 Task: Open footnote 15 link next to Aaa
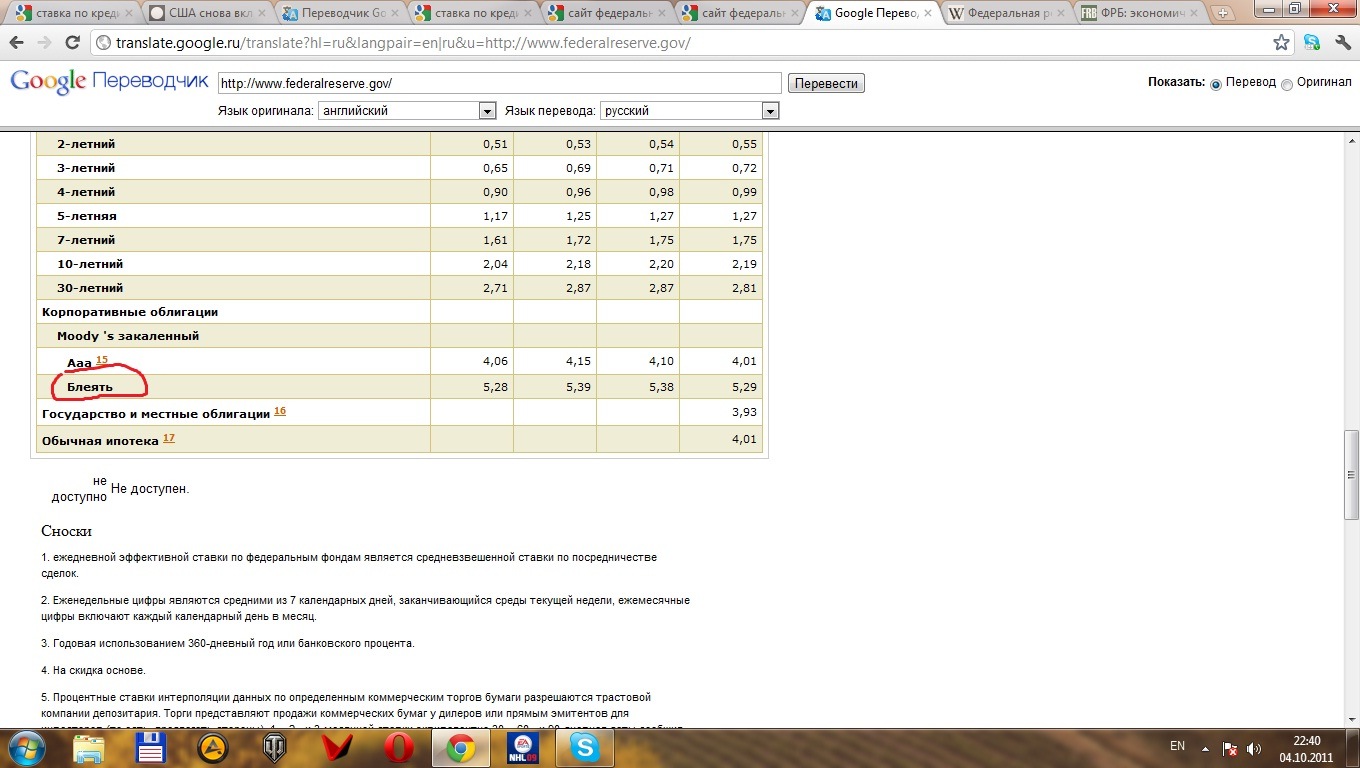[101, 359]
